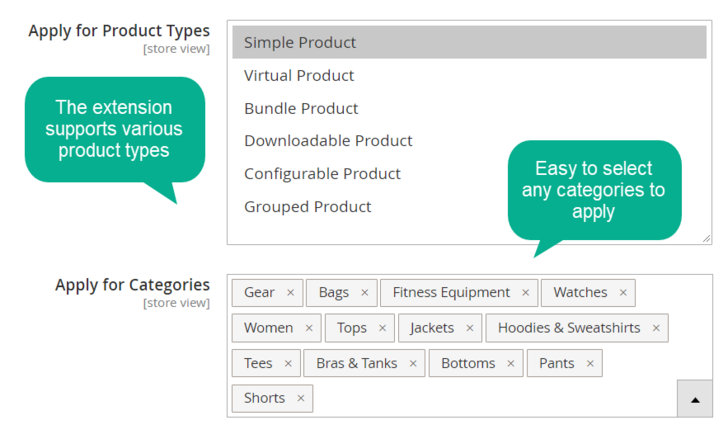
Task: Collapse the categories dropdown with arrow button
Action: pos(695,399)
